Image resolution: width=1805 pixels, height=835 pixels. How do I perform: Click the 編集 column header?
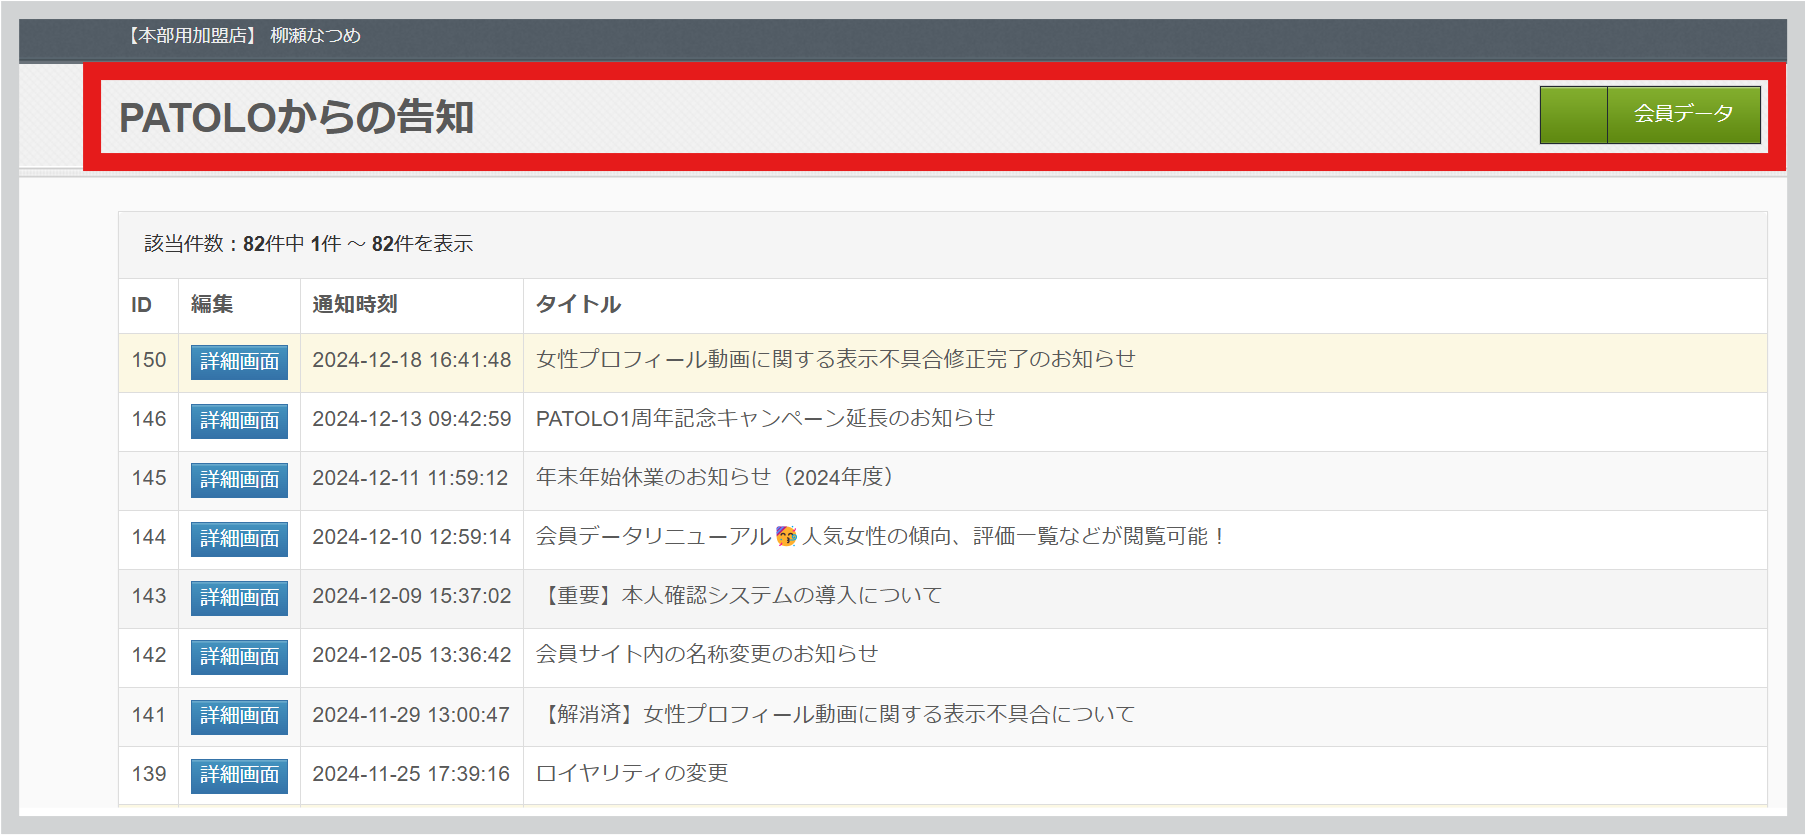[212, 304]
